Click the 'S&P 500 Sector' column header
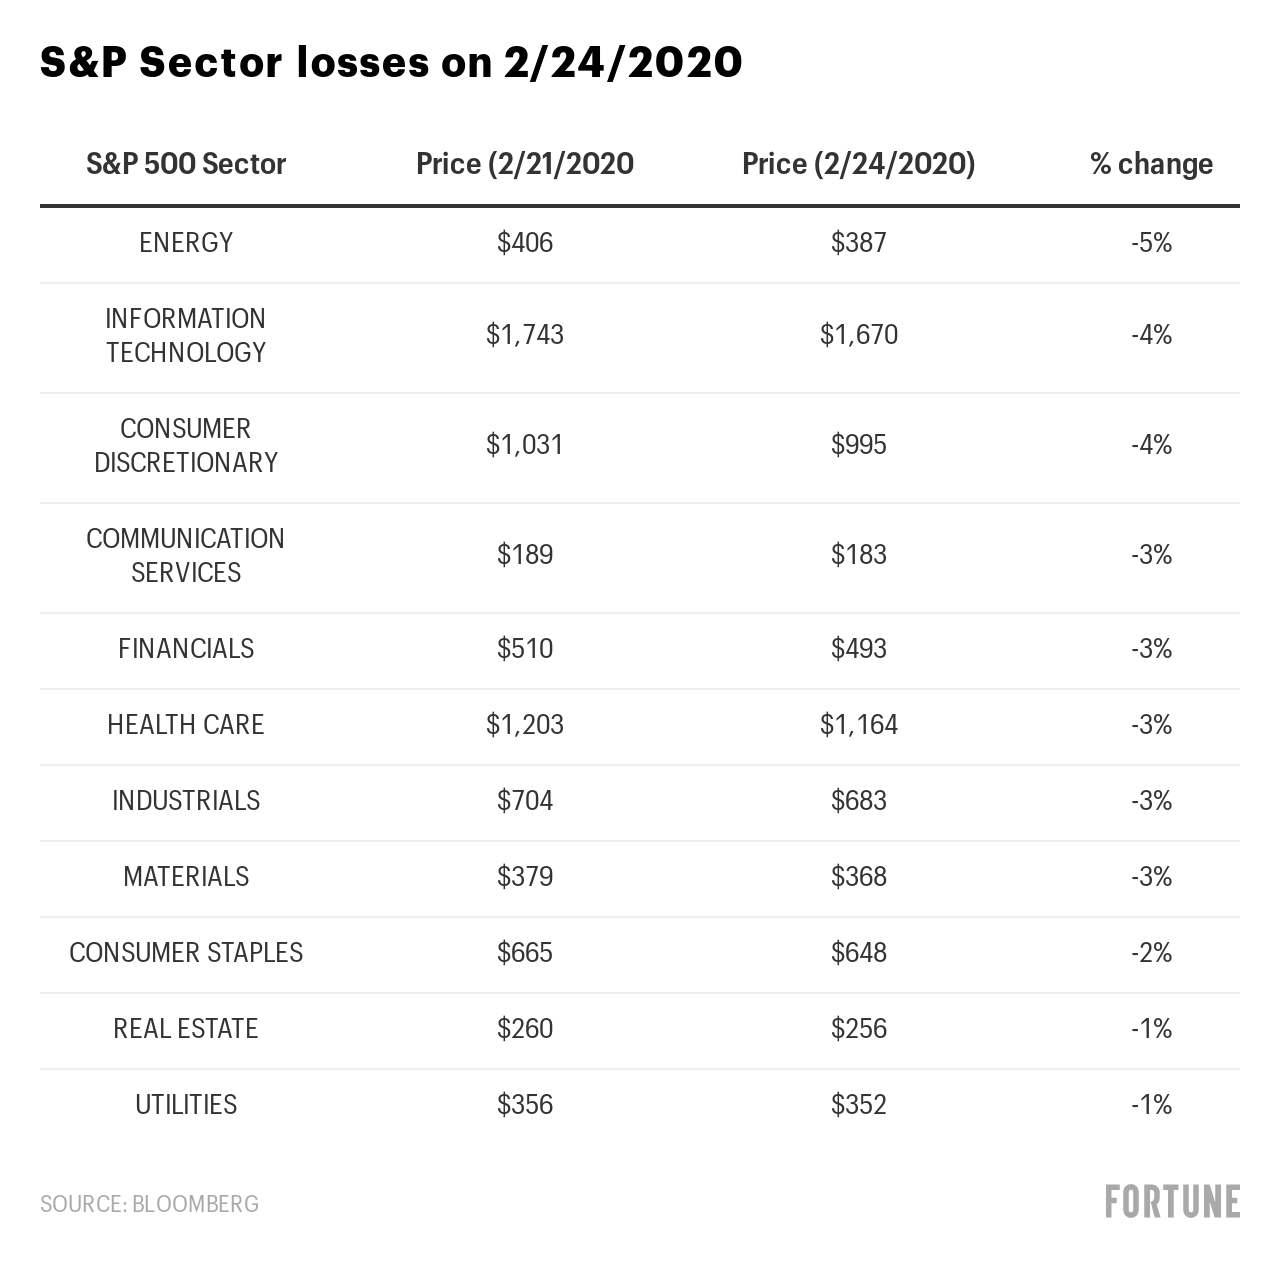1280x1264 pixels. [186, 164]
